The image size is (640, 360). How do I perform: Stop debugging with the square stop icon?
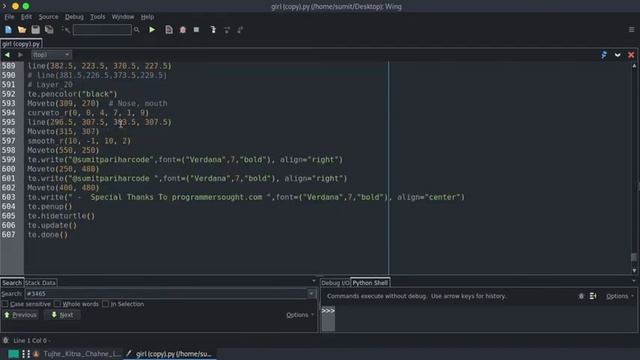(x=196, y=29)
